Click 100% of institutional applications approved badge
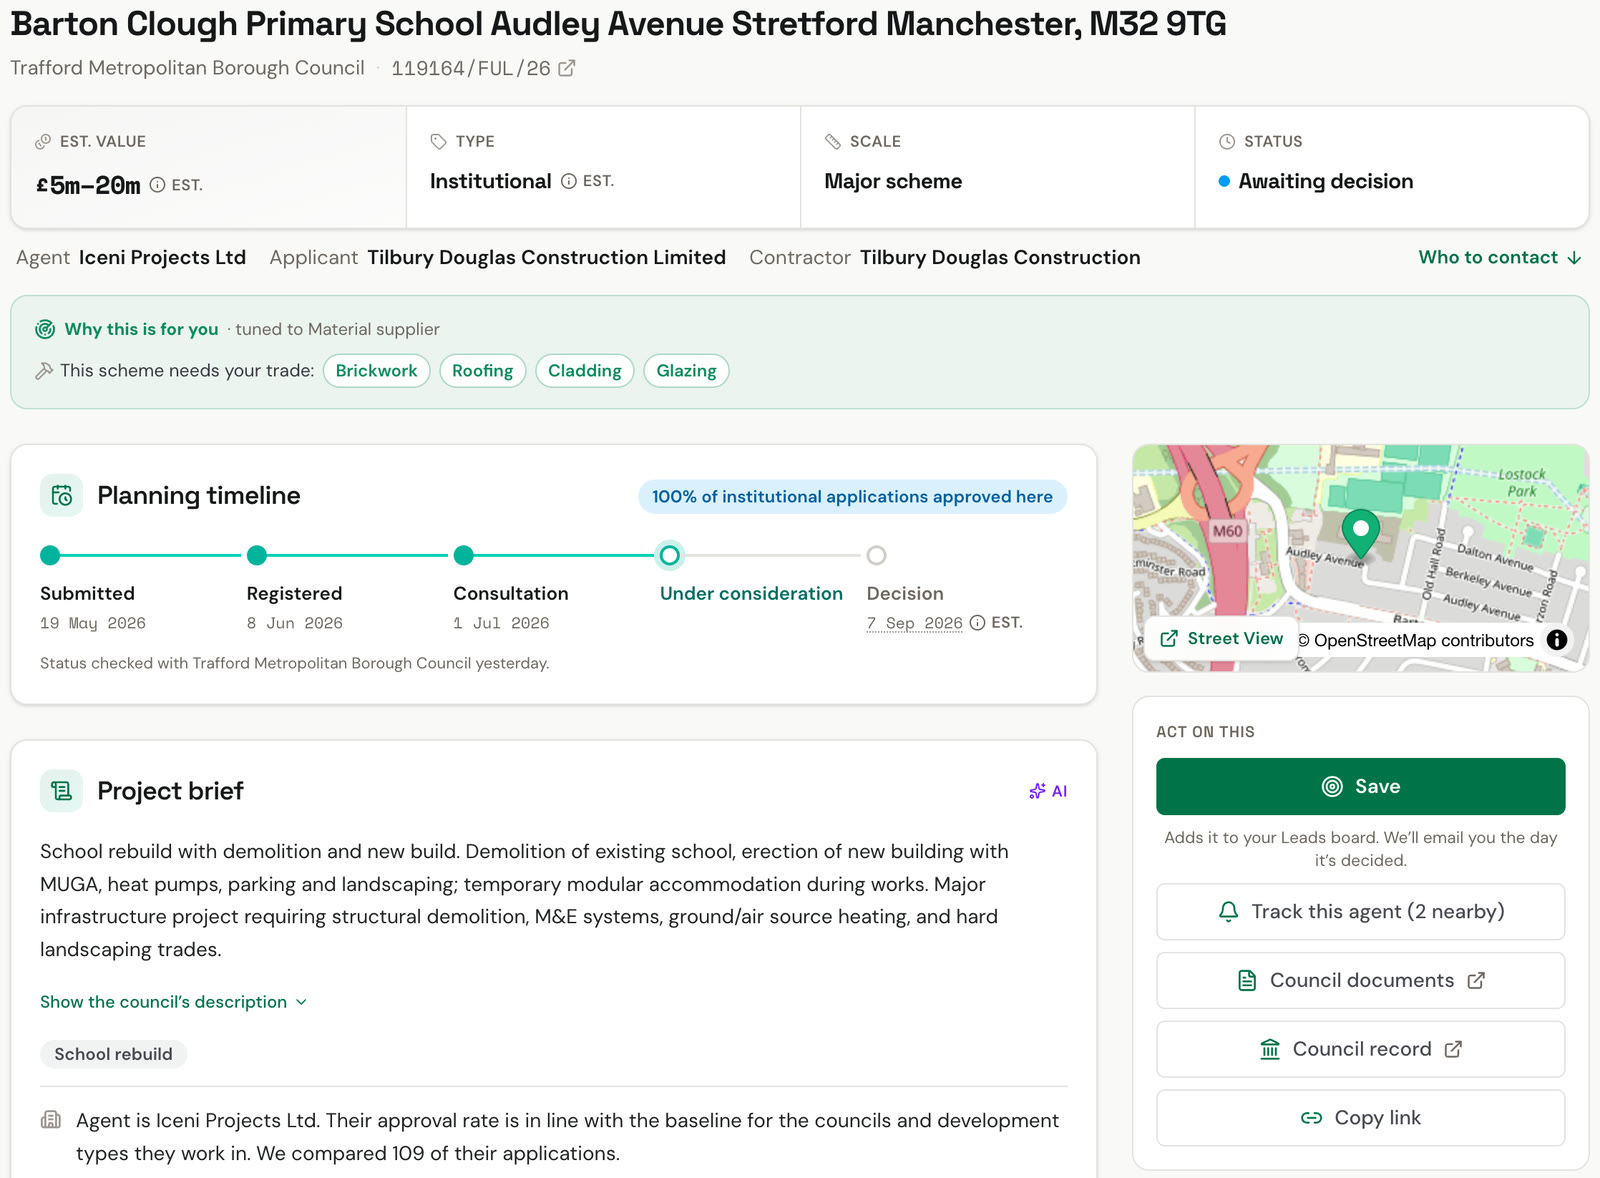1600x1178 pixels. point(853,497)
